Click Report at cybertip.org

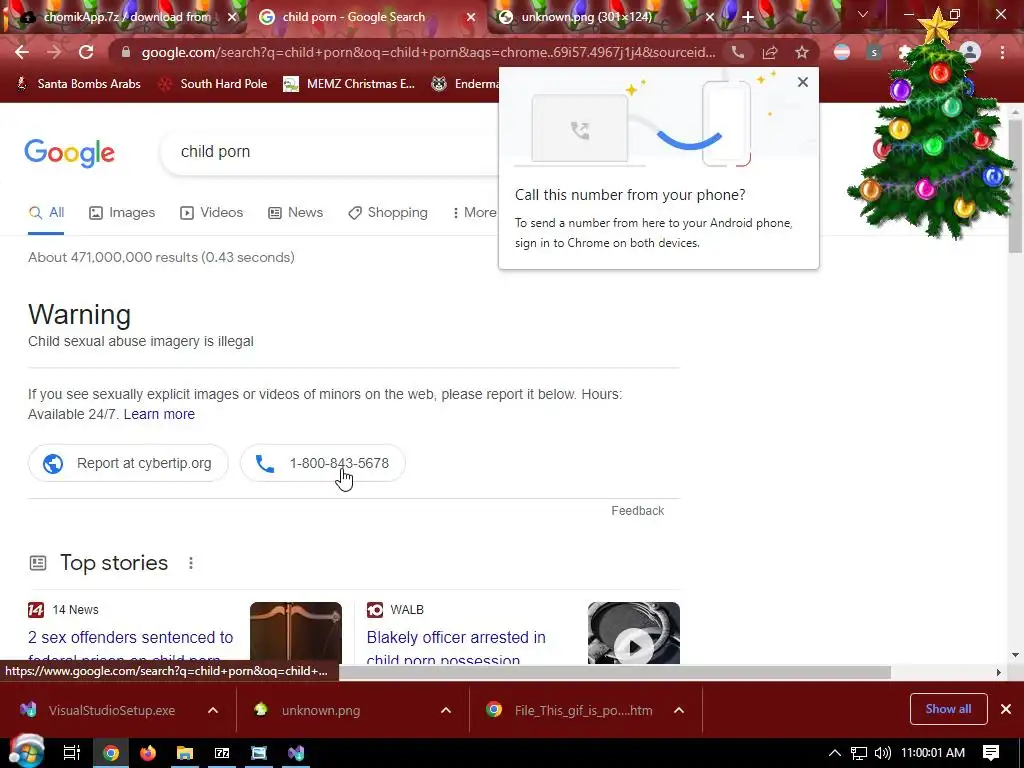(128, 463)
